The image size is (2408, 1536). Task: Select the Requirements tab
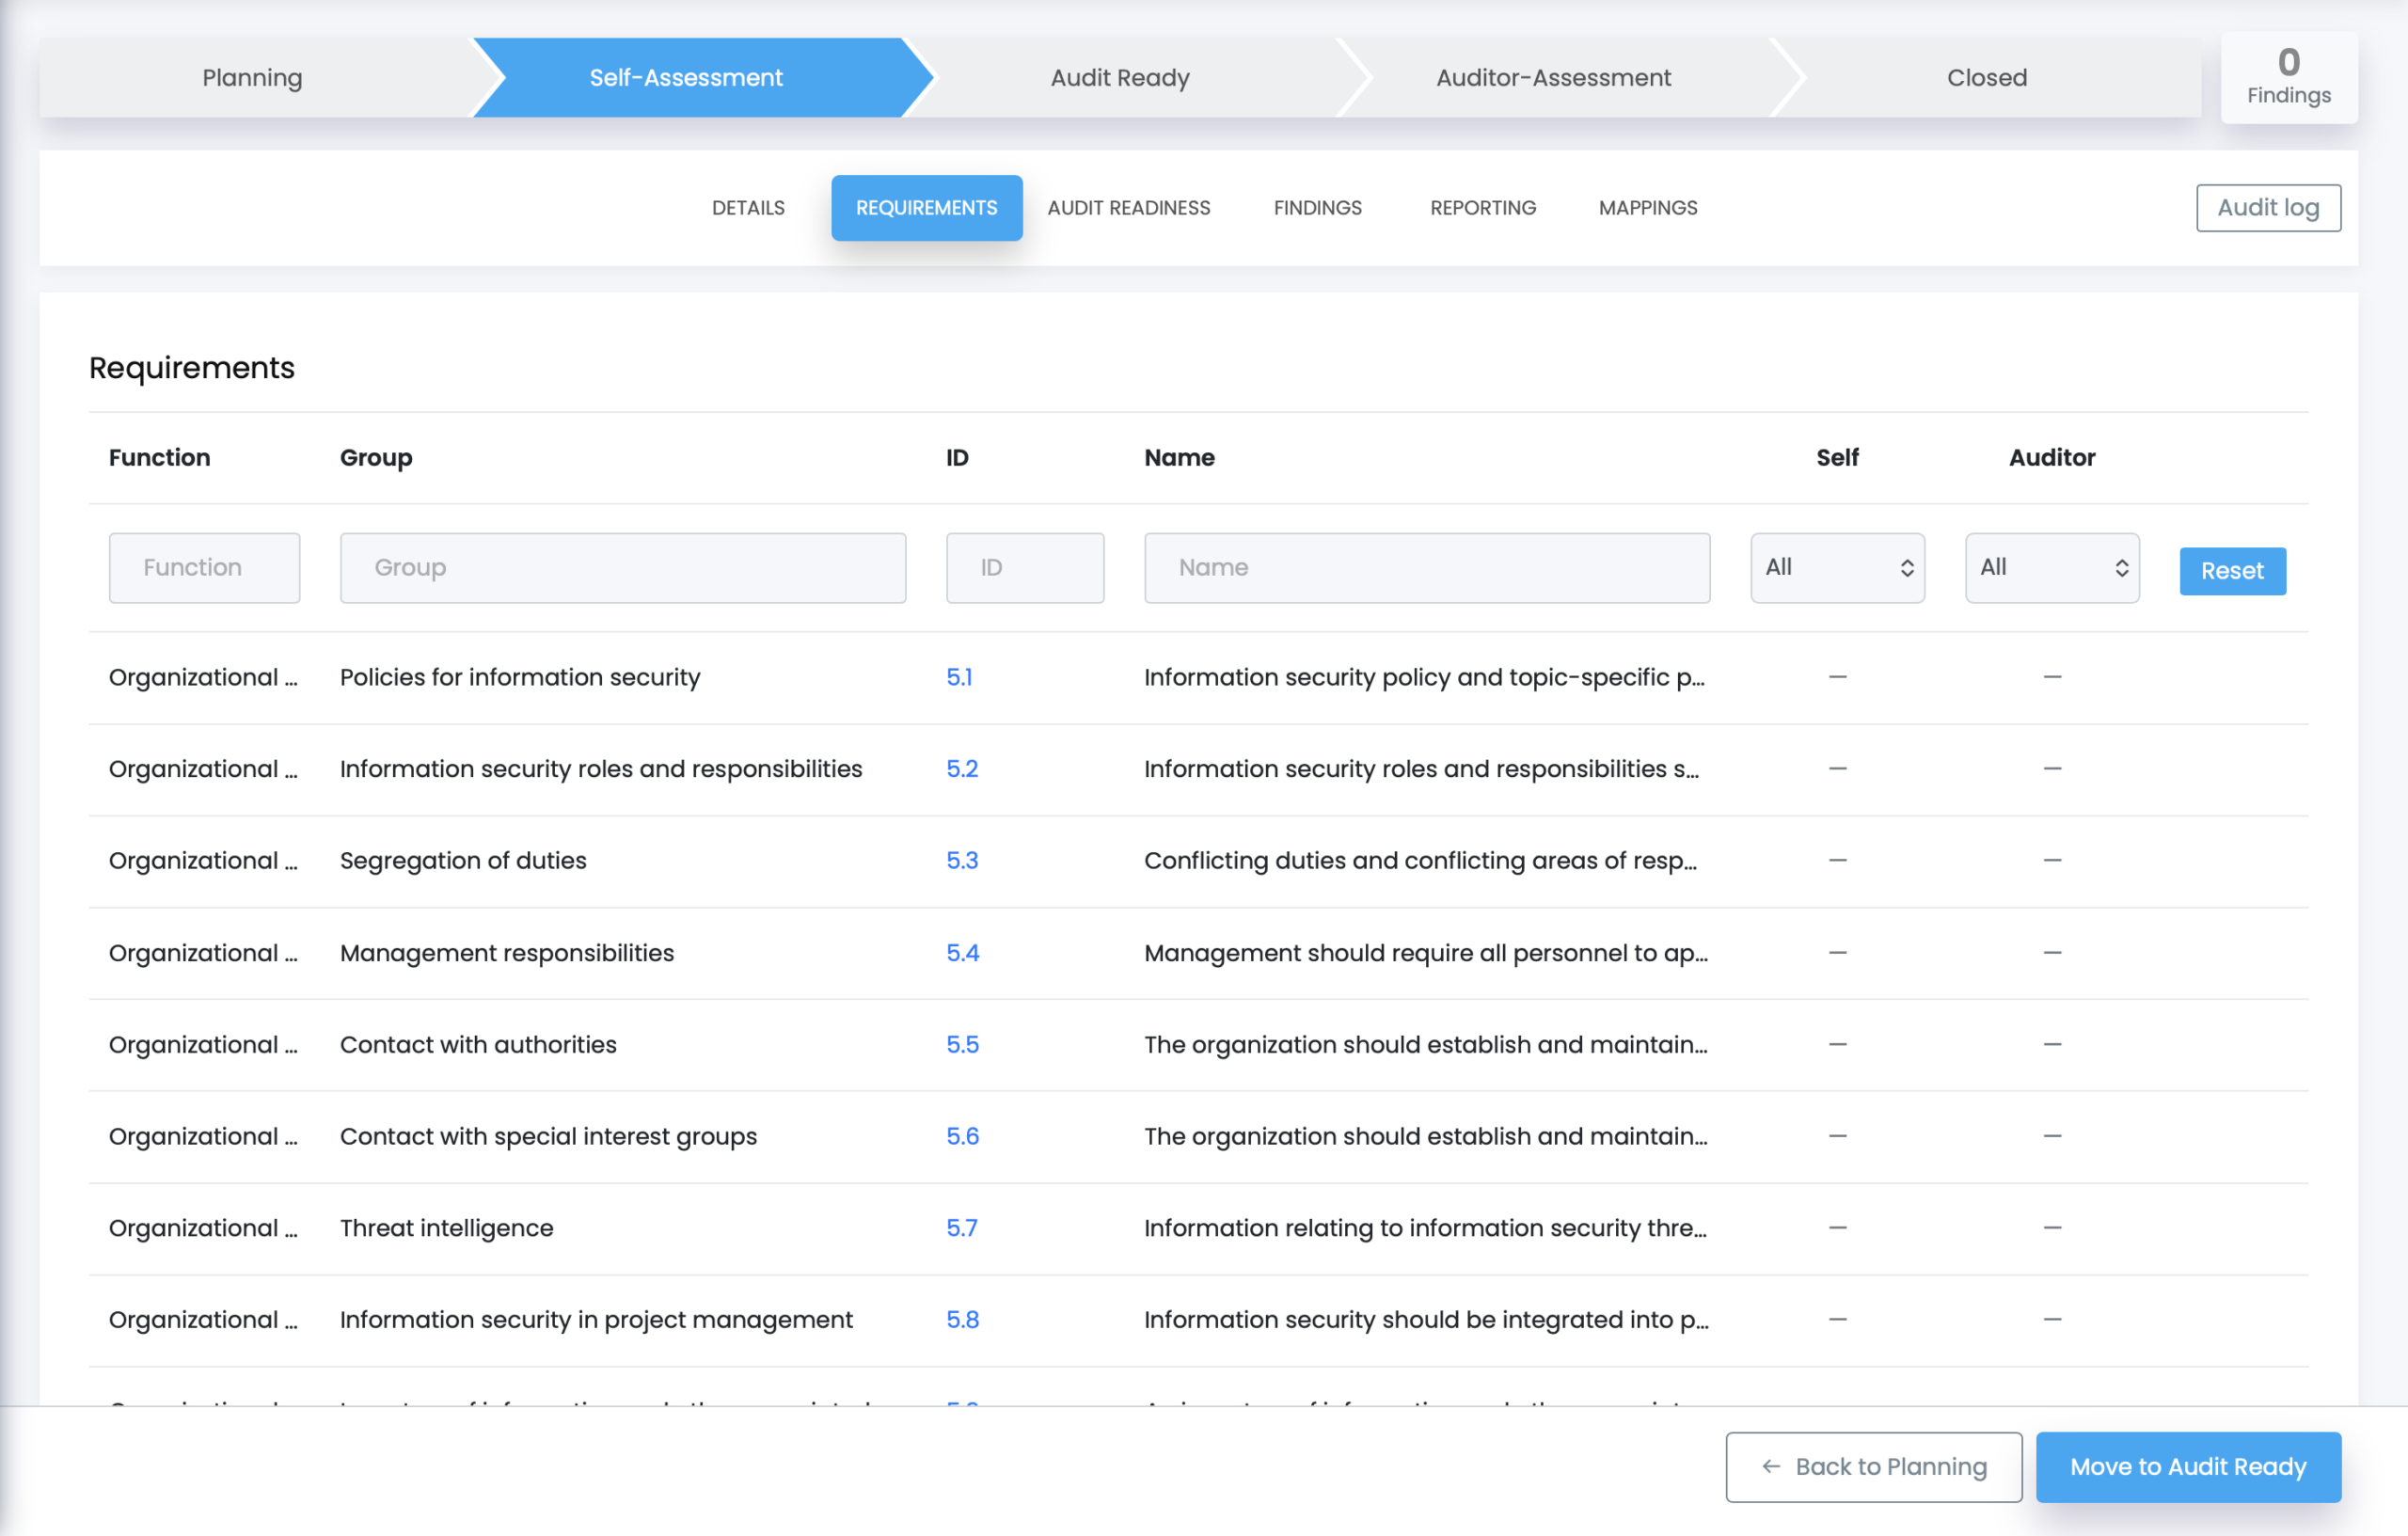pyautogui.click(x=926, y=208)
